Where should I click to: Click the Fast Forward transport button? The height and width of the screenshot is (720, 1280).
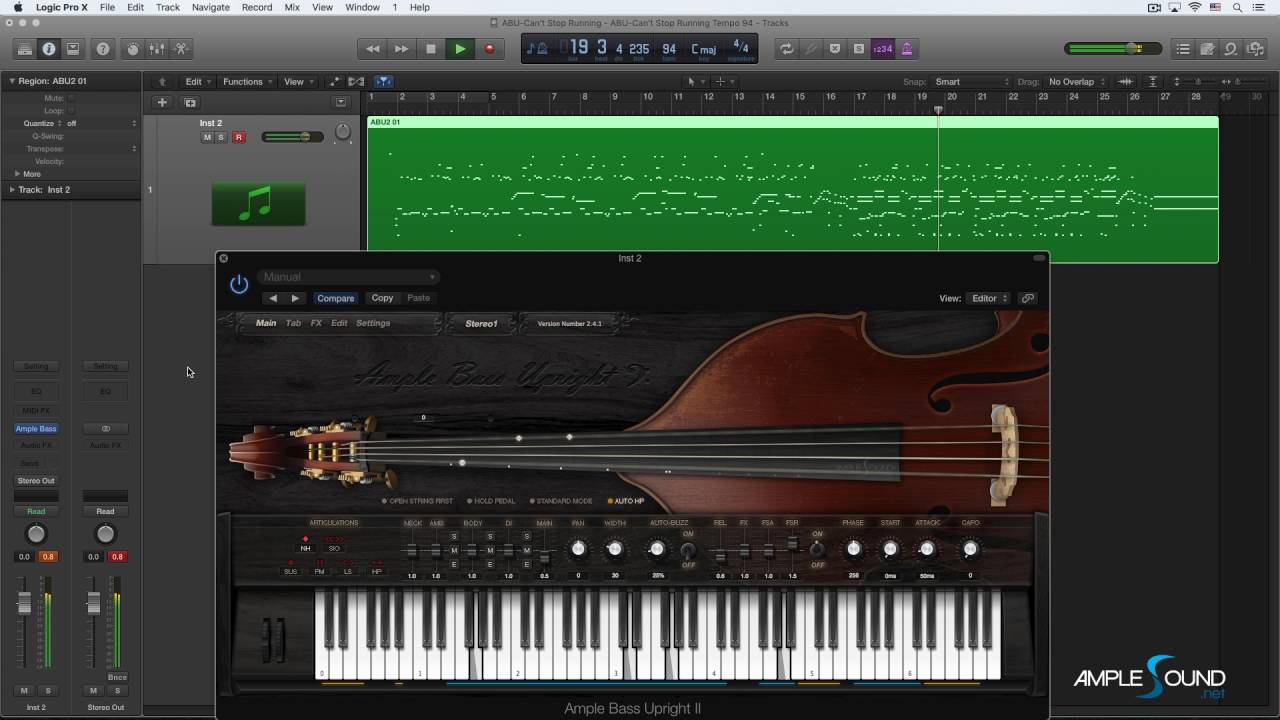click(x=401, y=48)
